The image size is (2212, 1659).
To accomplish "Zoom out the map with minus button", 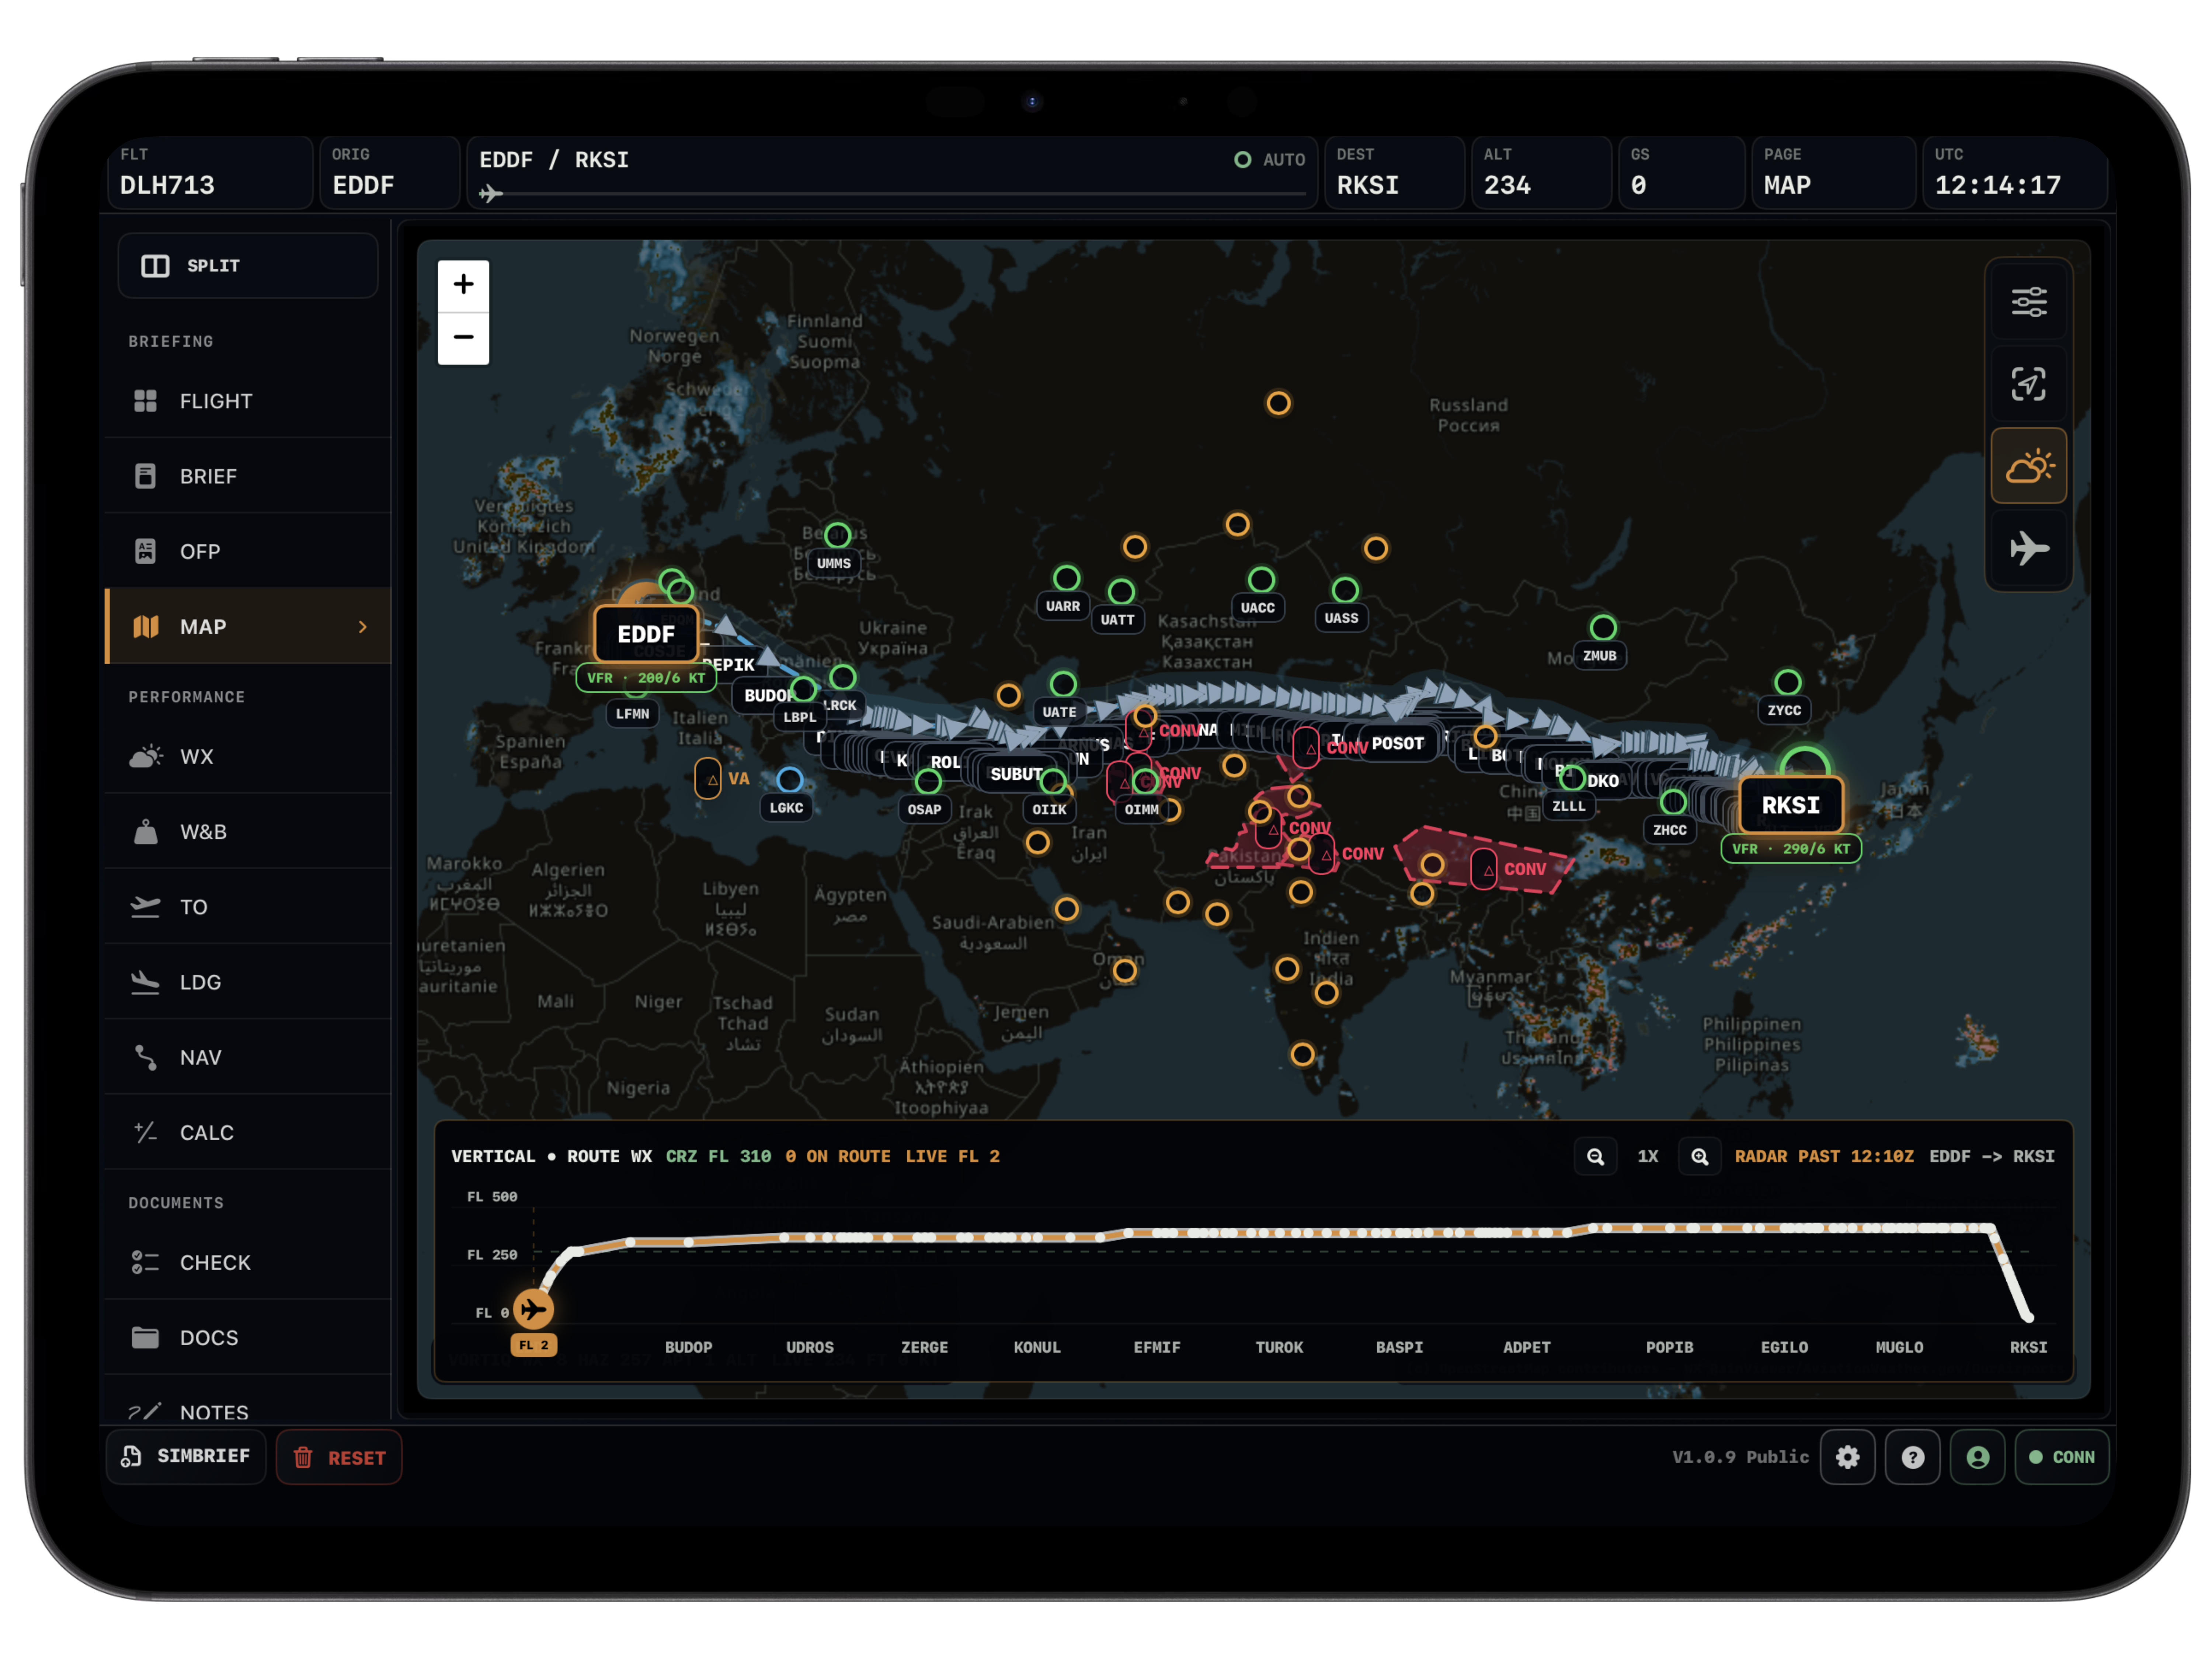I will point(463,337).
